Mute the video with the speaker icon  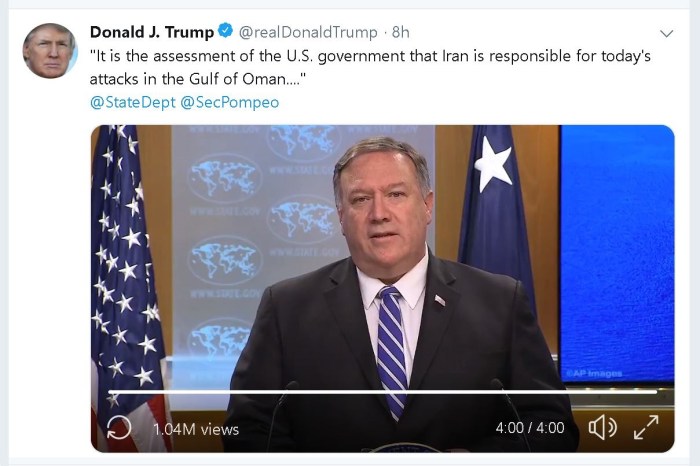tap(602, 428)
